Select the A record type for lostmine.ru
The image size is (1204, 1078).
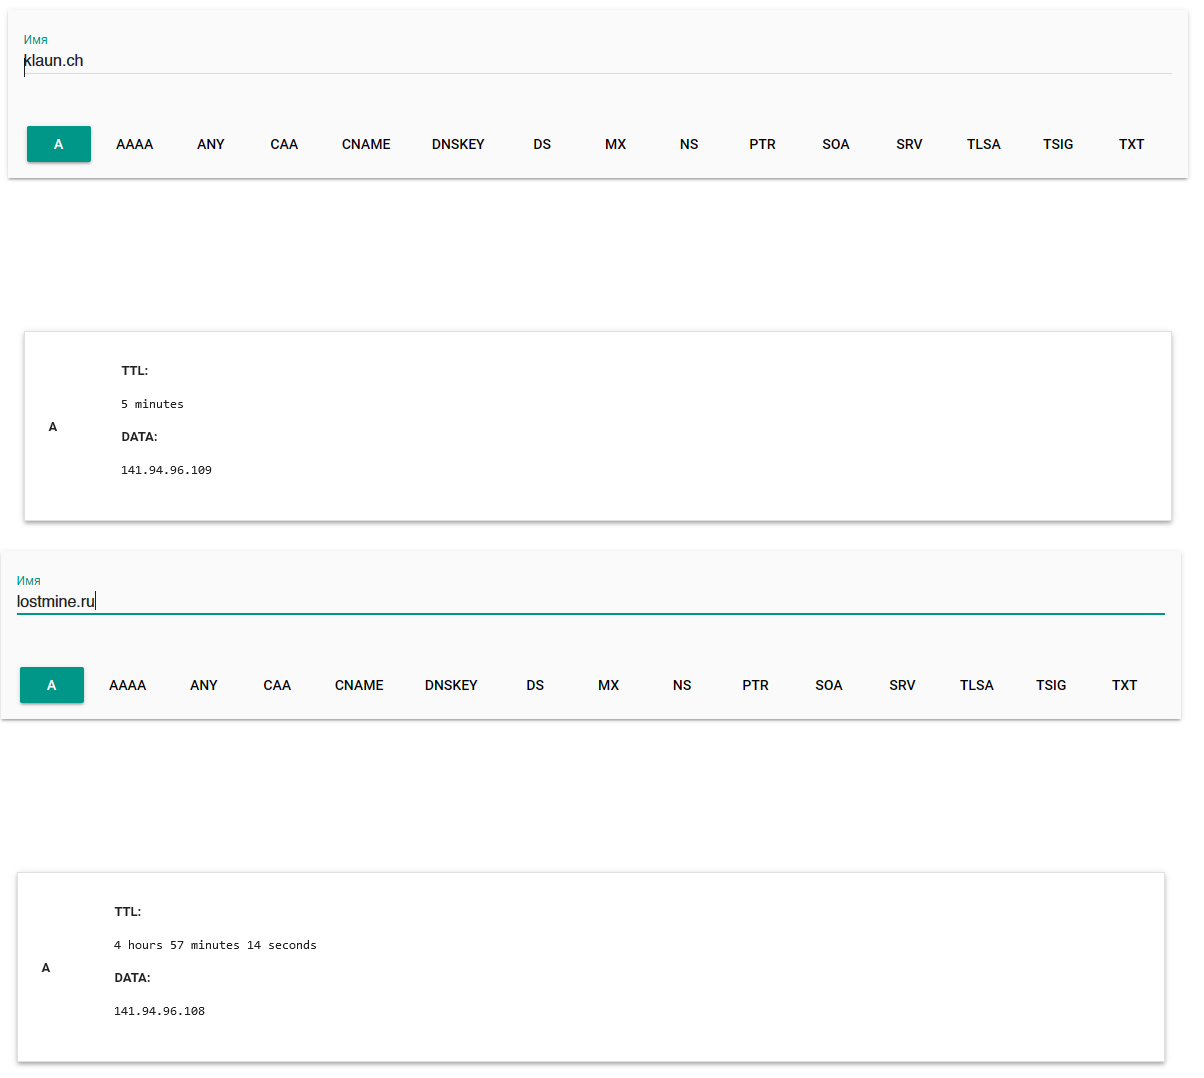(x=52, y=685)
